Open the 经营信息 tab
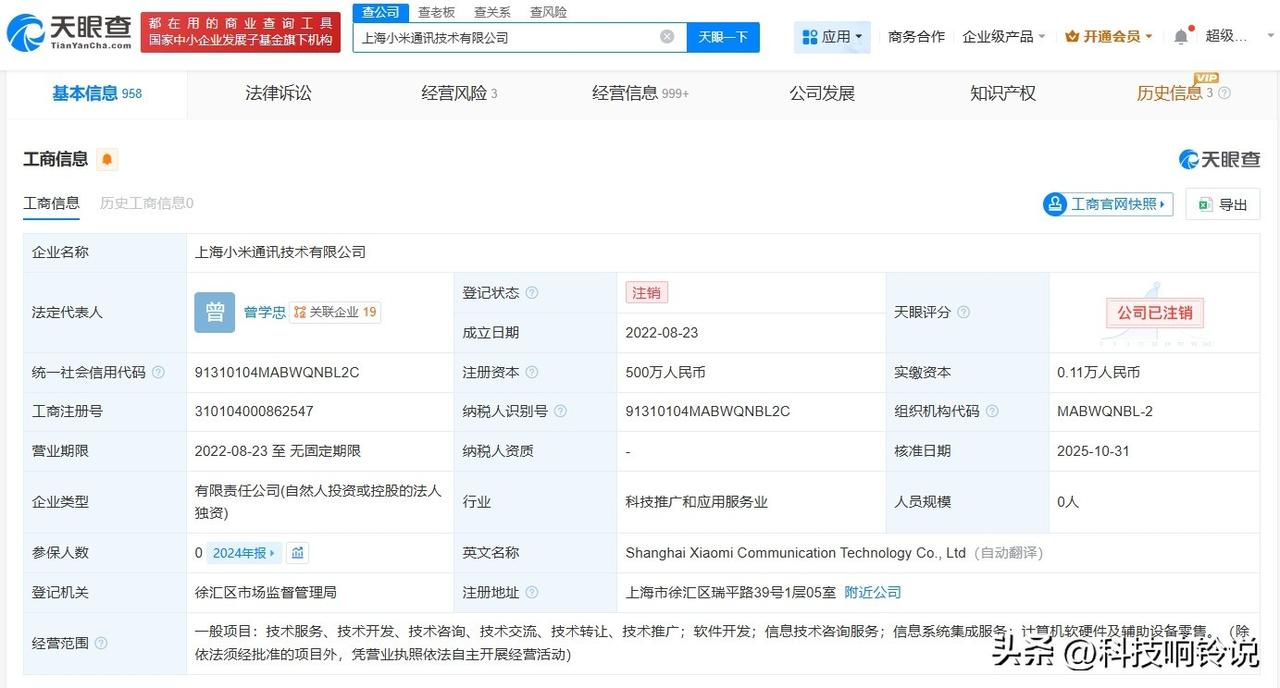The height and width of the screenshot is (688, 1280). [640, 93]
